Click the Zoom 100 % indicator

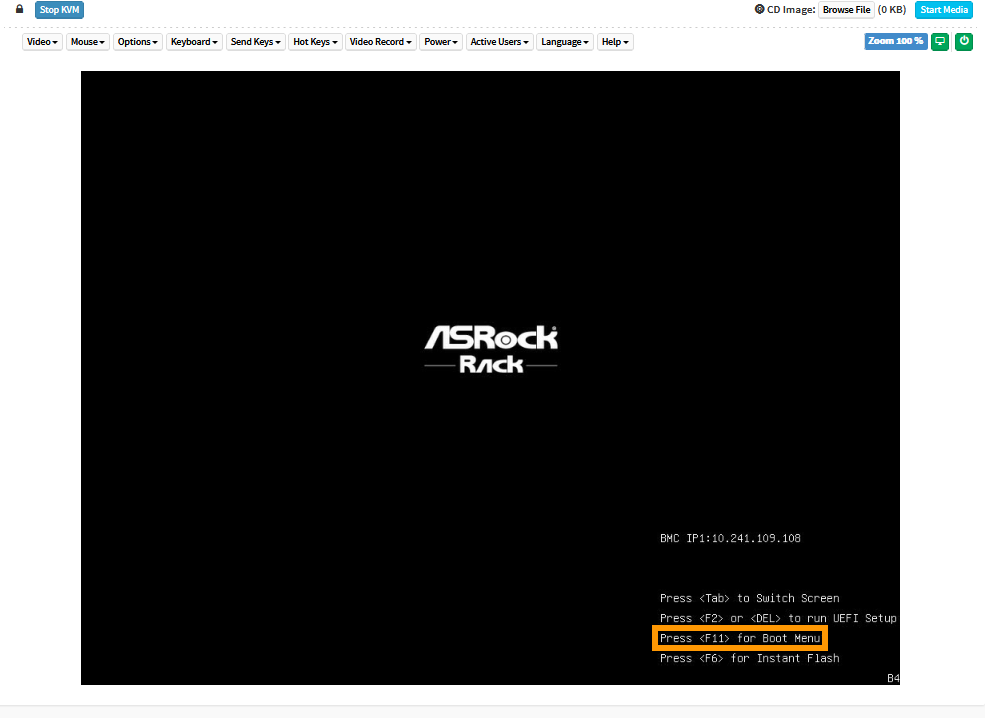(x=896, y=41)
